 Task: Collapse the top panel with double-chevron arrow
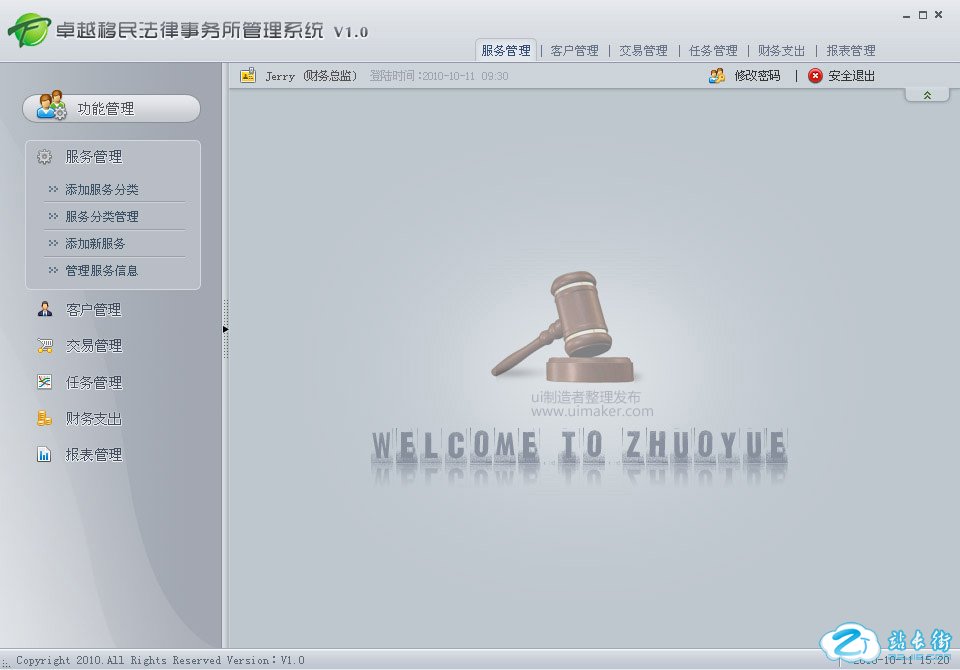pos(927,95)
